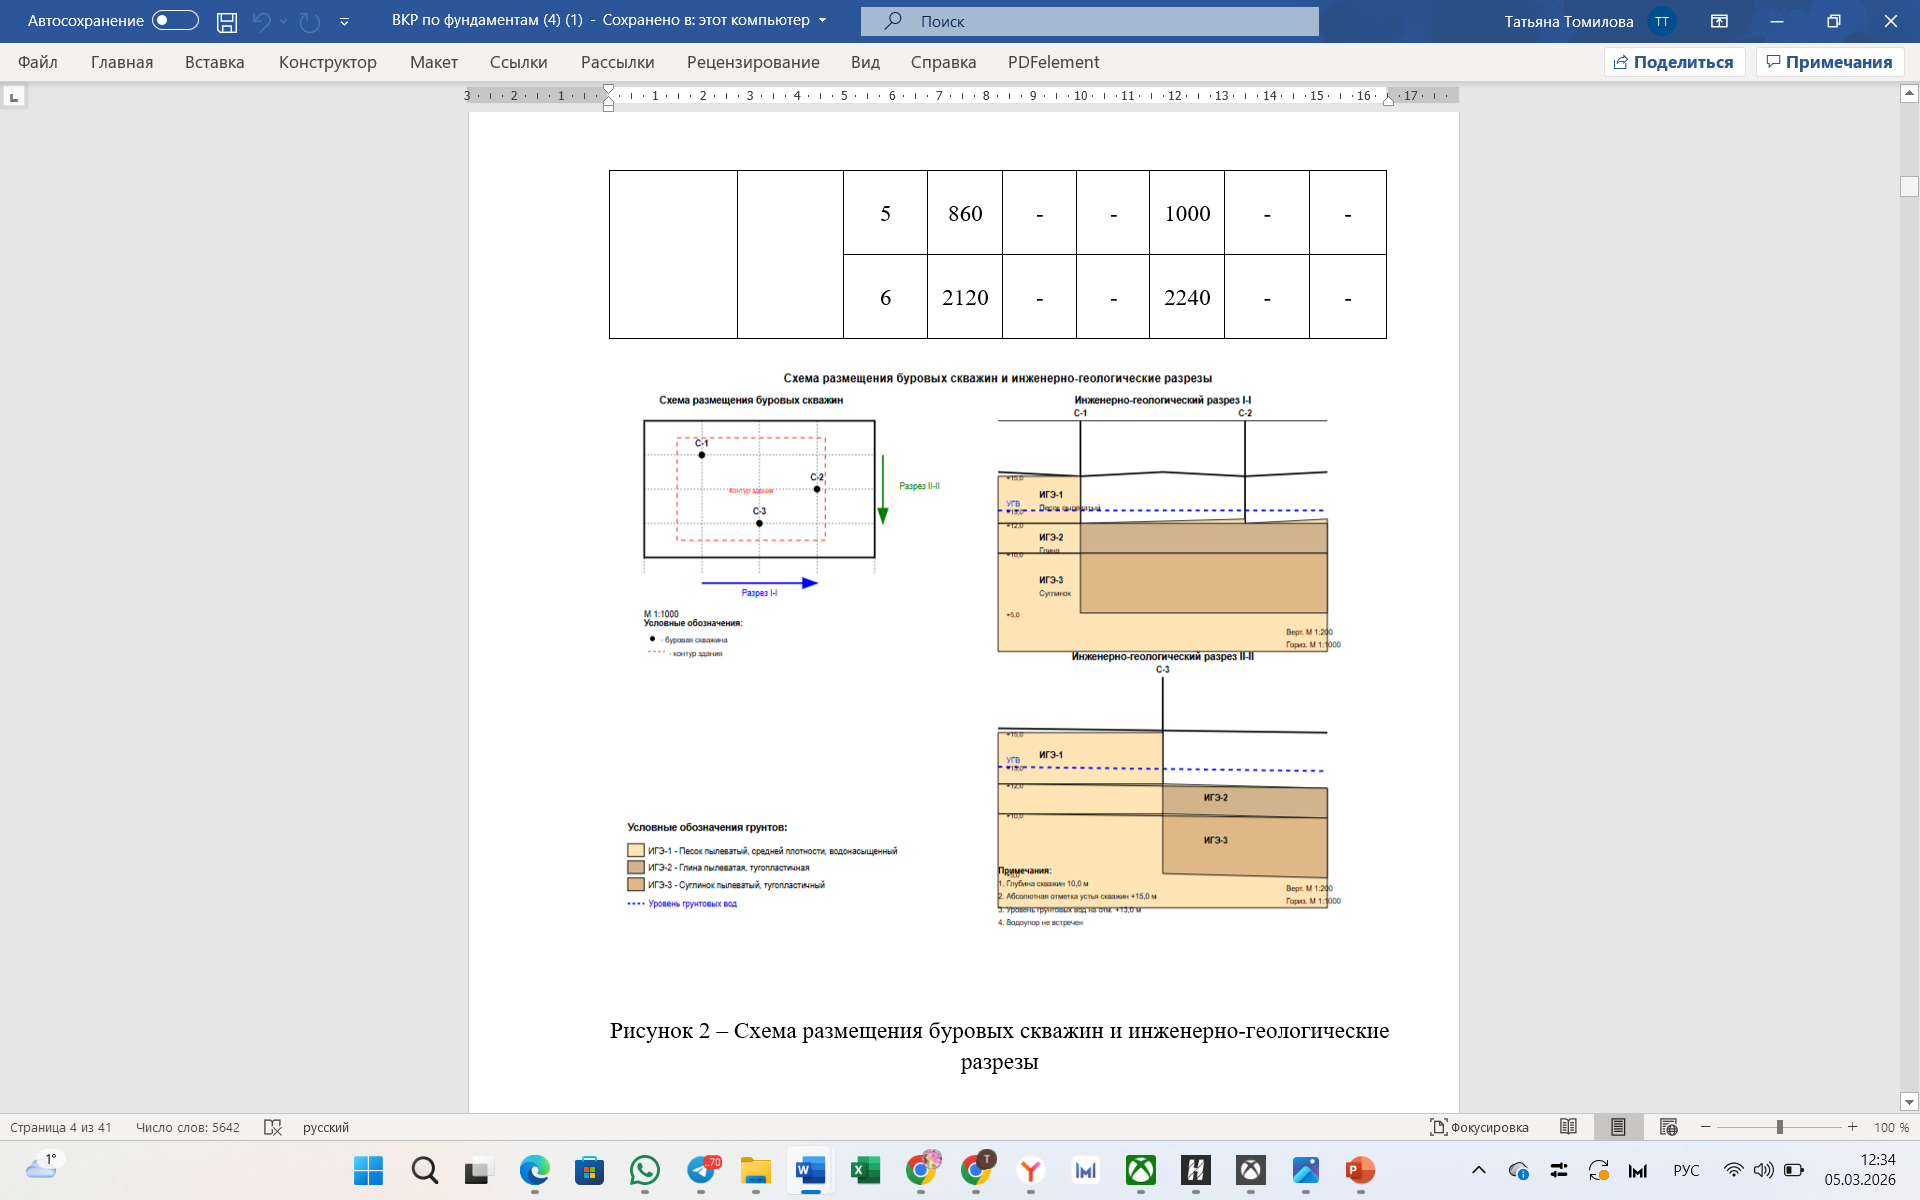
Task: Select table cell containing 860
Action: click(965, 213)
